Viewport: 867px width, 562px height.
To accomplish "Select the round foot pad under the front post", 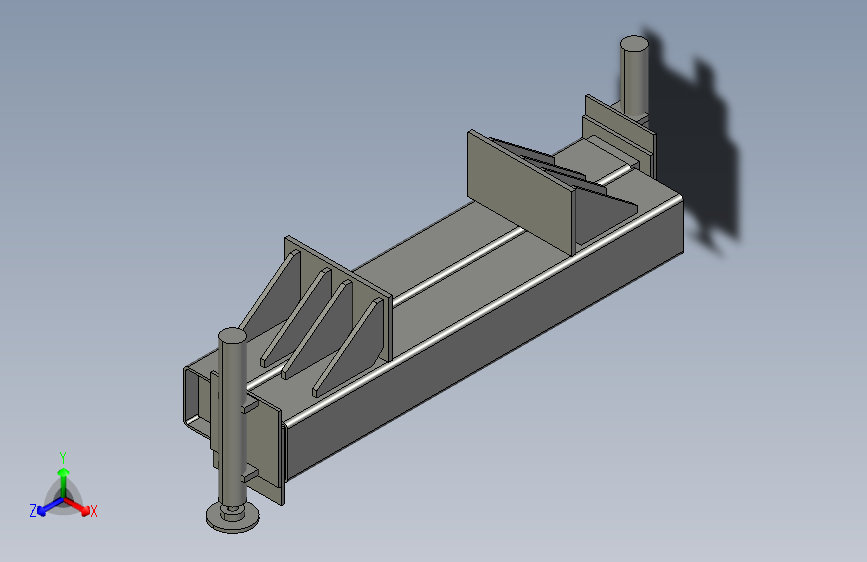I will (x=232, y=517).
